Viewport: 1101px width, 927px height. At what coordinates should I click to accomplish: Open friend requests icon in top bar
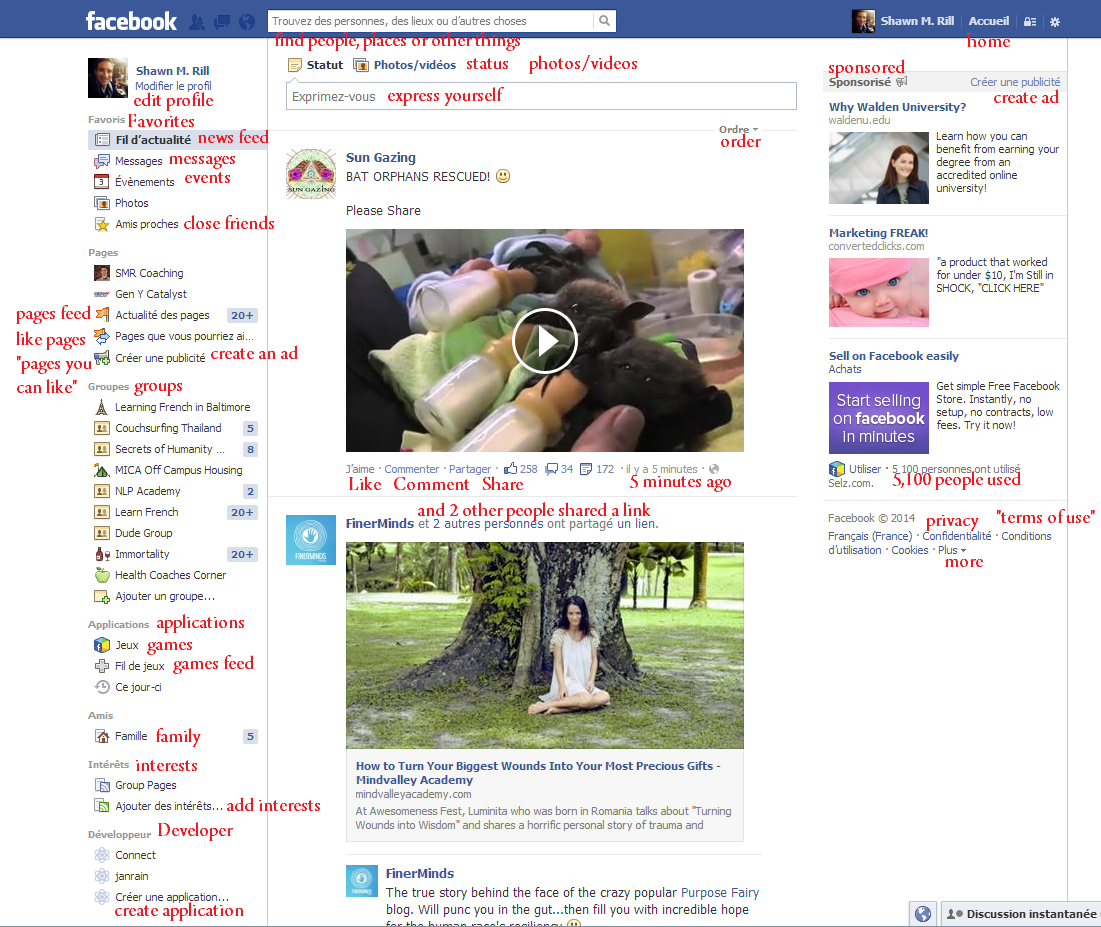click(197, 22)
